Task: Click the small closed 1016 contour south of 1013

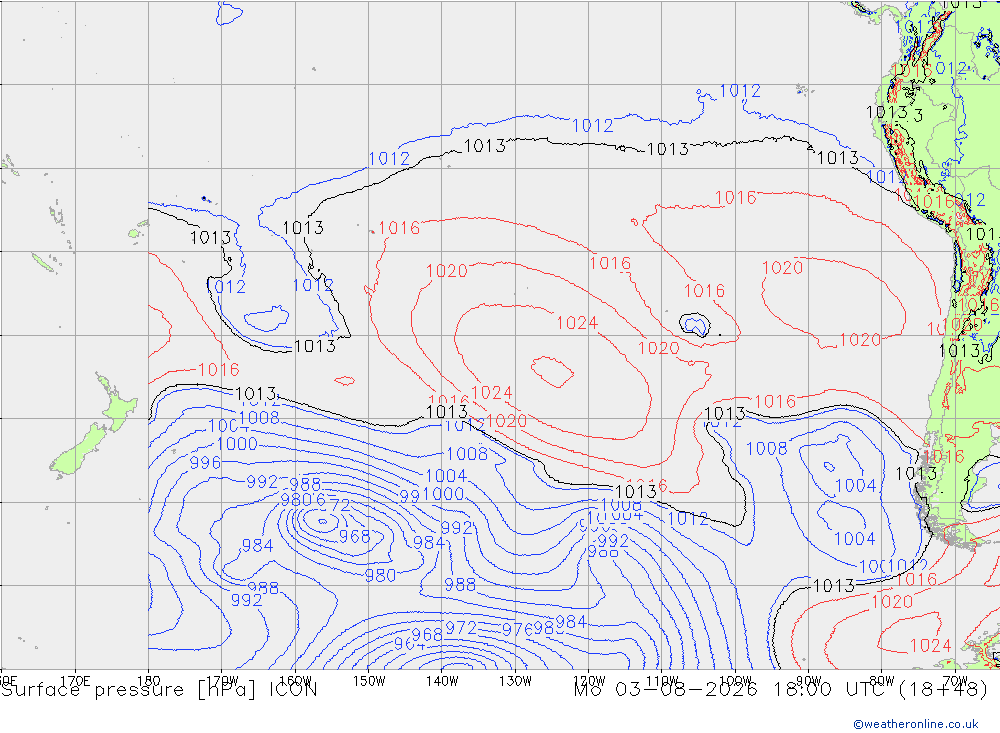Action: tap(344, 380)
